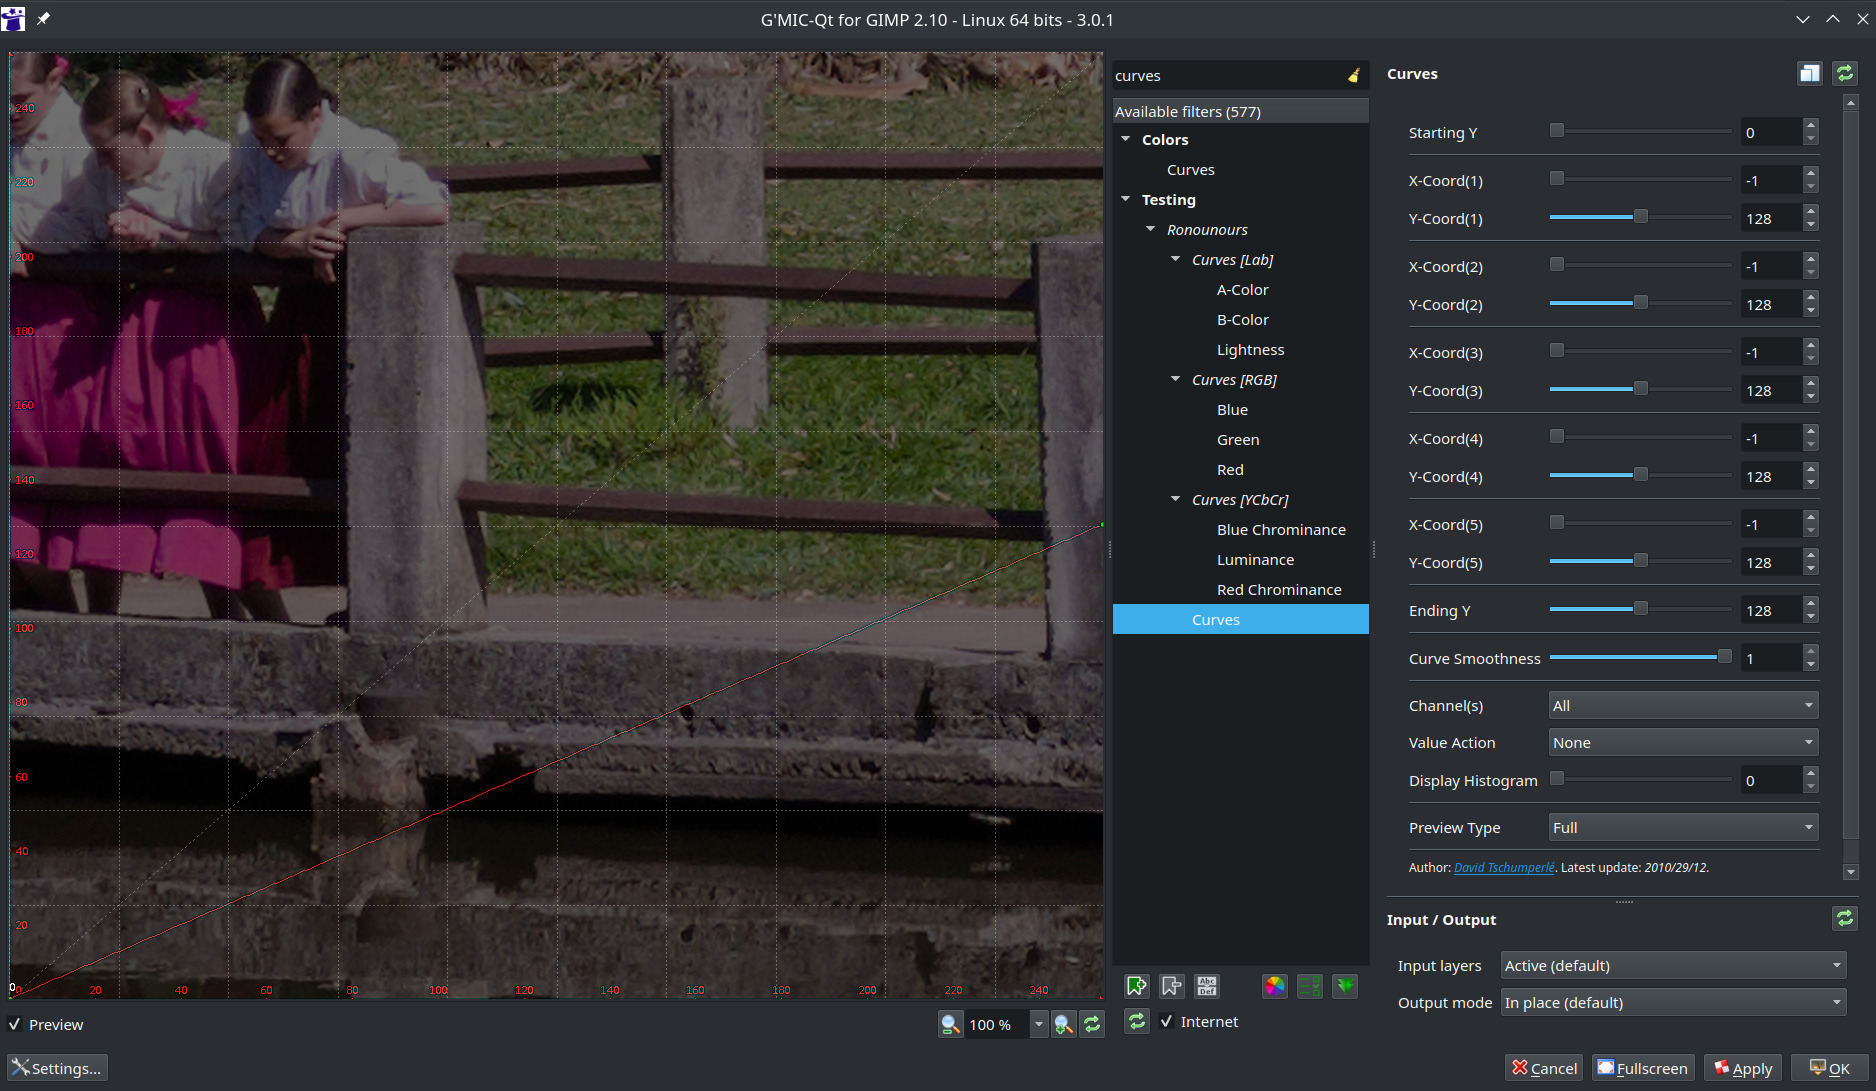Zoom out the preview with magnifier icon
The width and height of the screenshot is (1876, 1091).
950,1024
